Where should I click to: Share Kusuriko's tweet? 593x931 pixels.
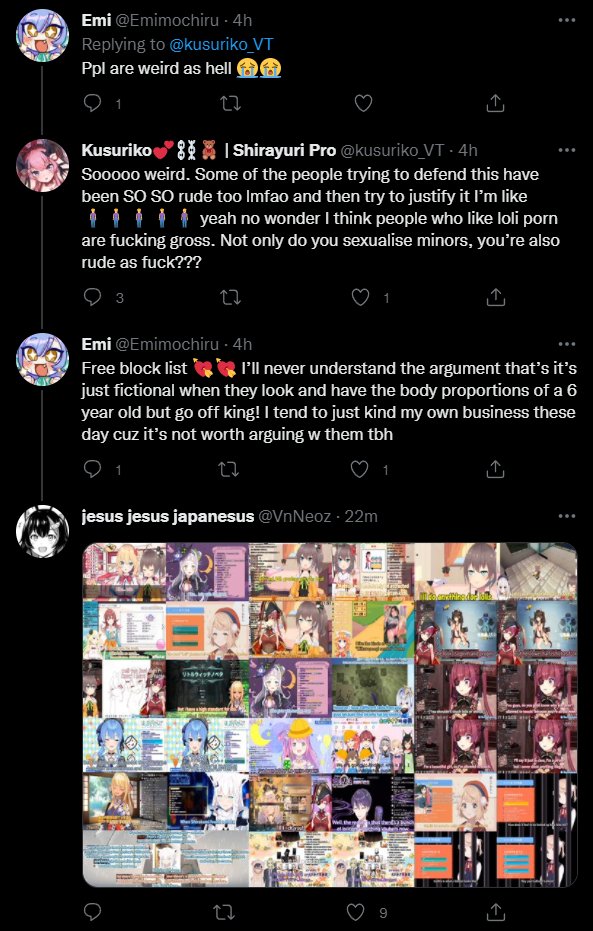(495, 297)
